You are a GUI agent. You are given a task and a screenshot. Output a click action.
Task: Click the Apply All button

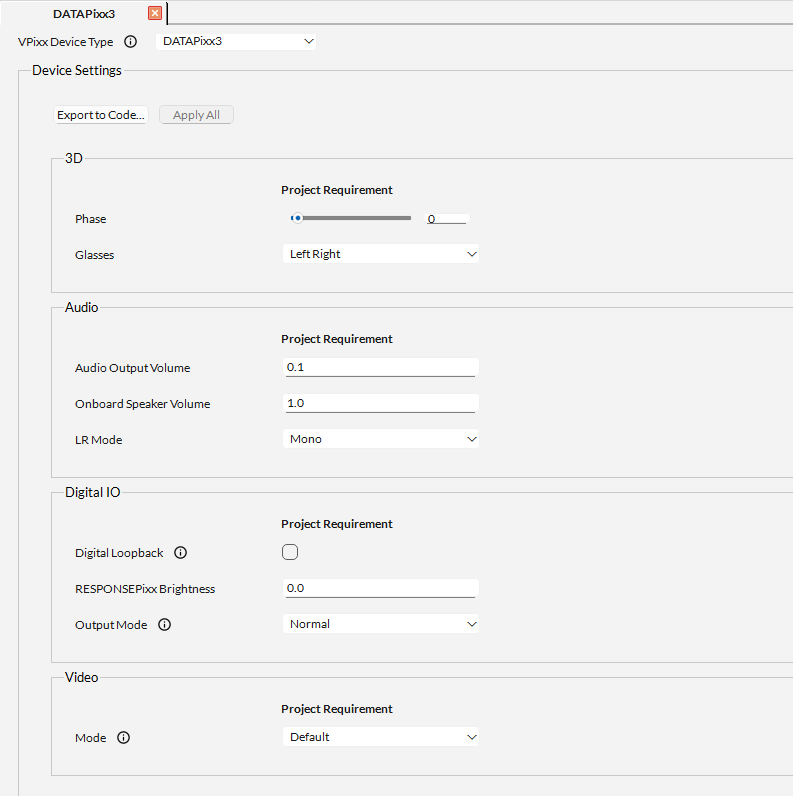click(x=196, y=115)
